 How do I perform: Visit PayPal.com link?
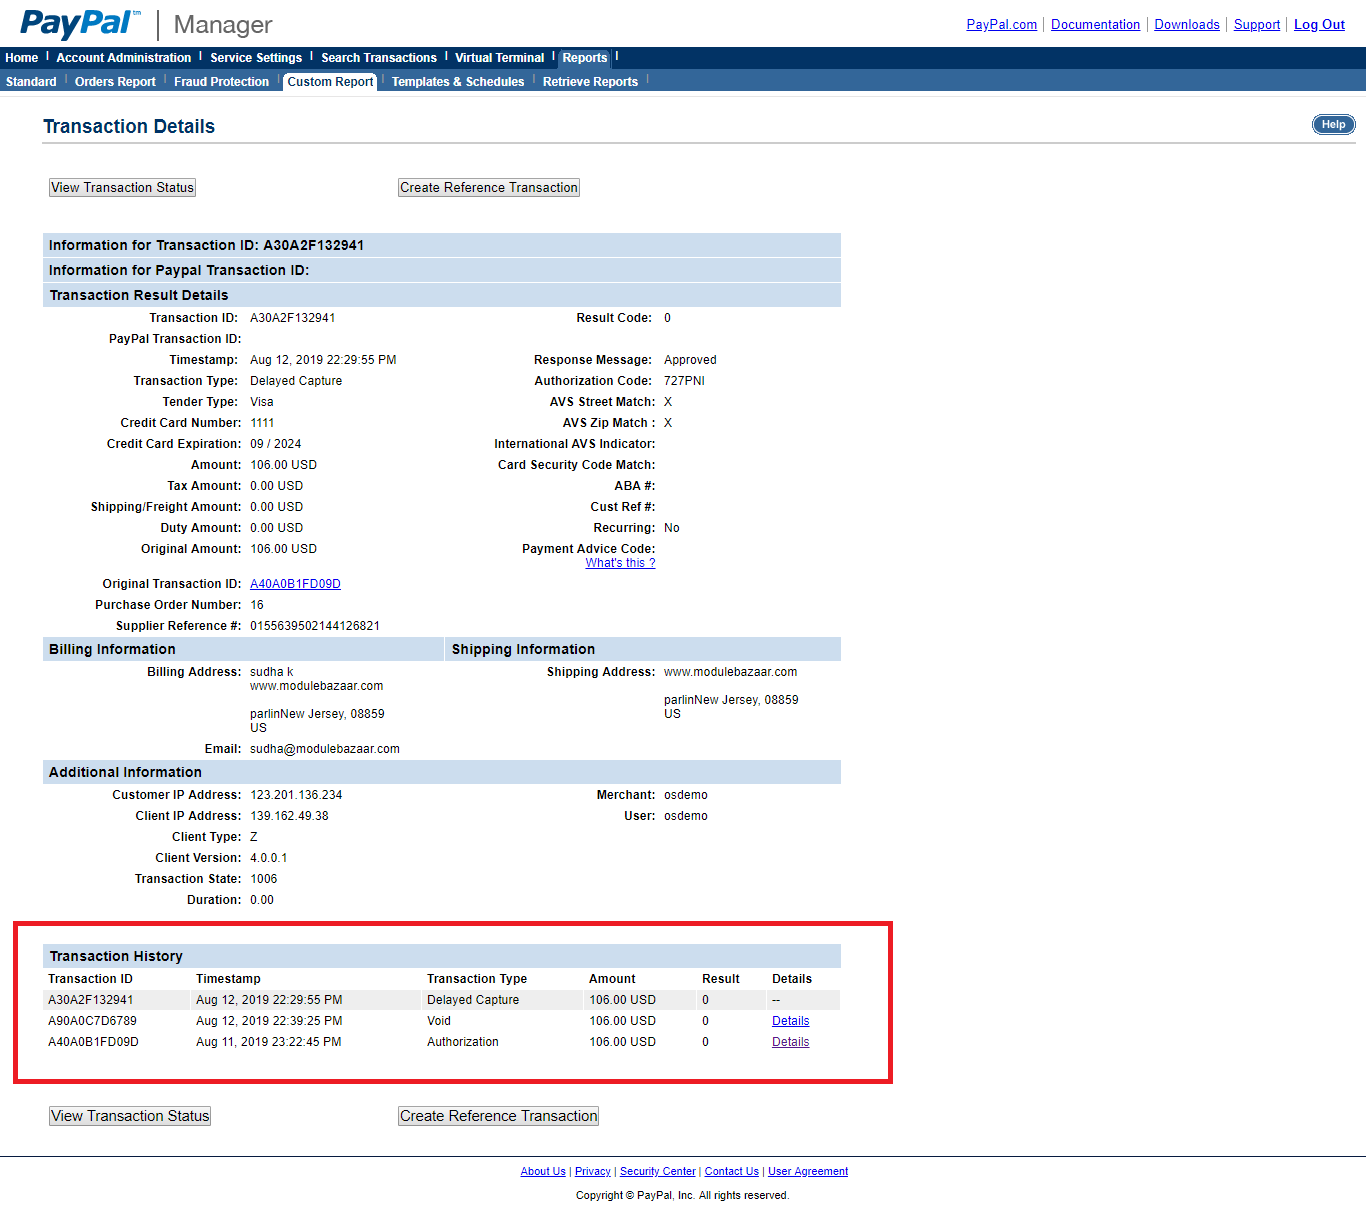tap(1001, 25)
